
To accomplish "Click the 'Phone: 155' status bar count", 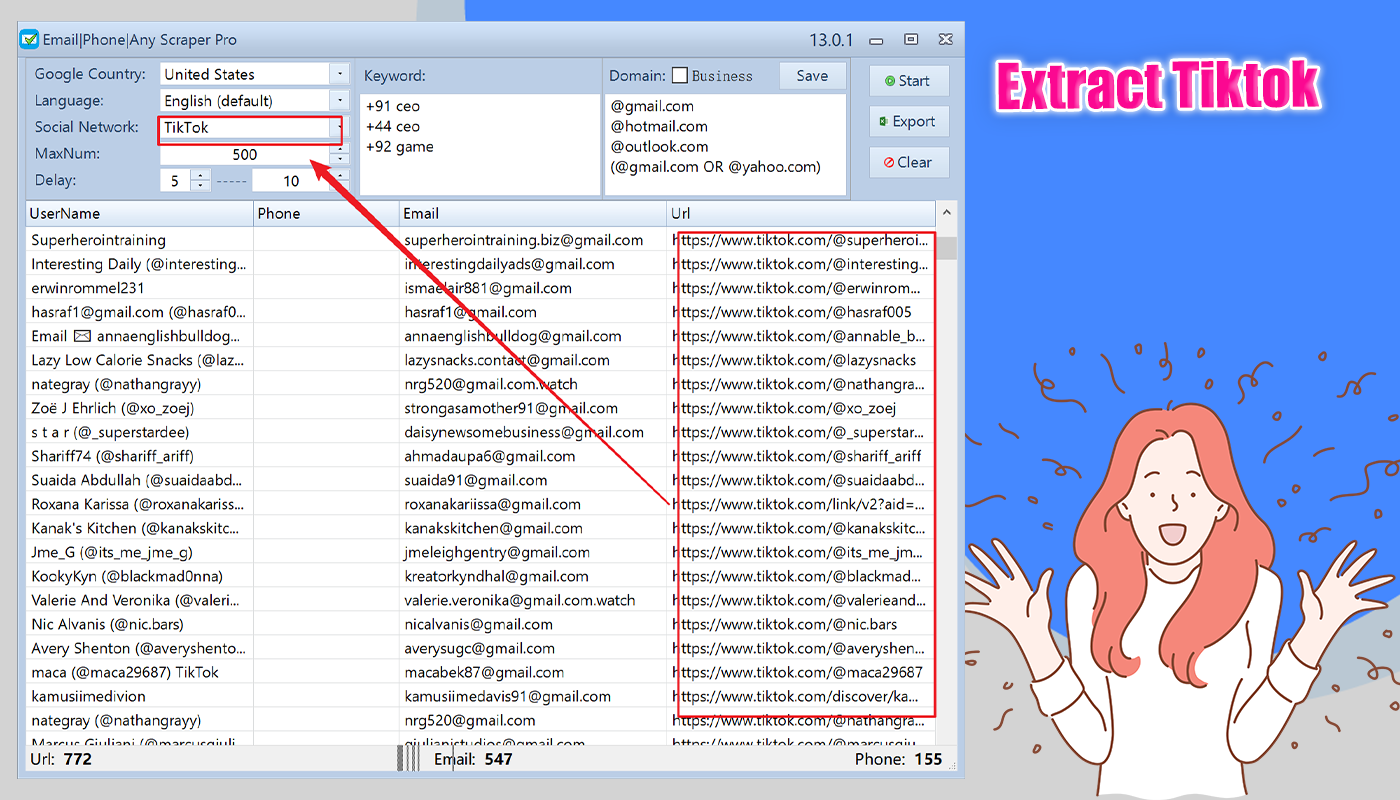I will click(x=899, y=759).
